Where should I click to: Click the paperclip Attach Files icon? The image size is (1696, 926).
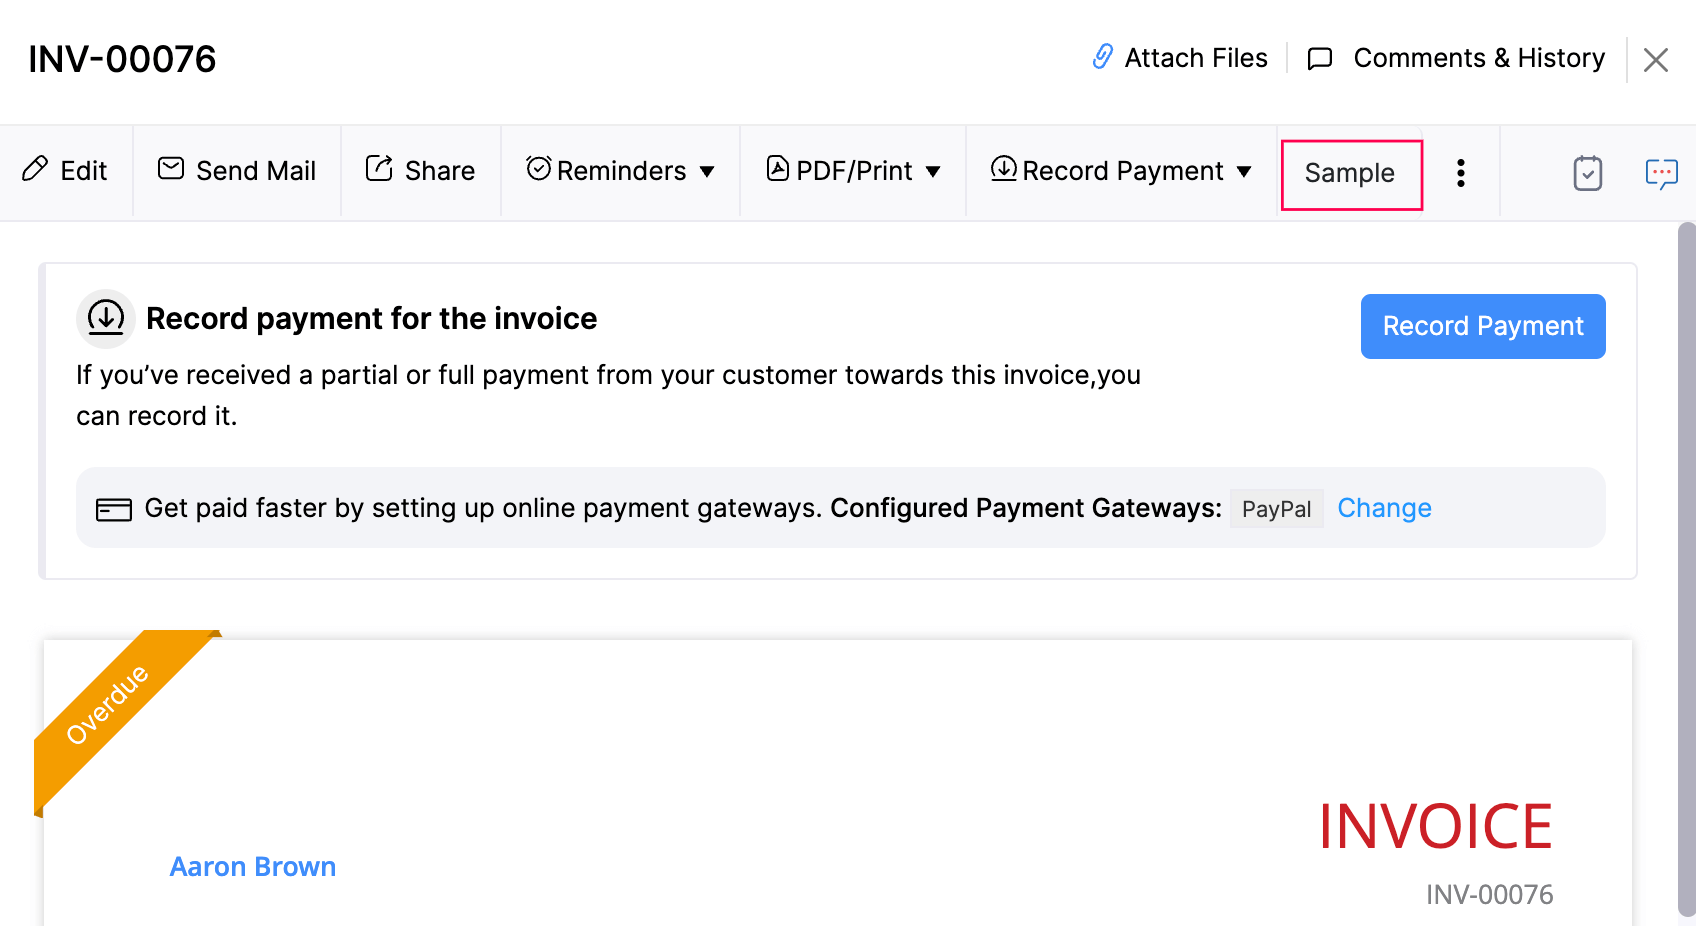tap(1102, 57)
